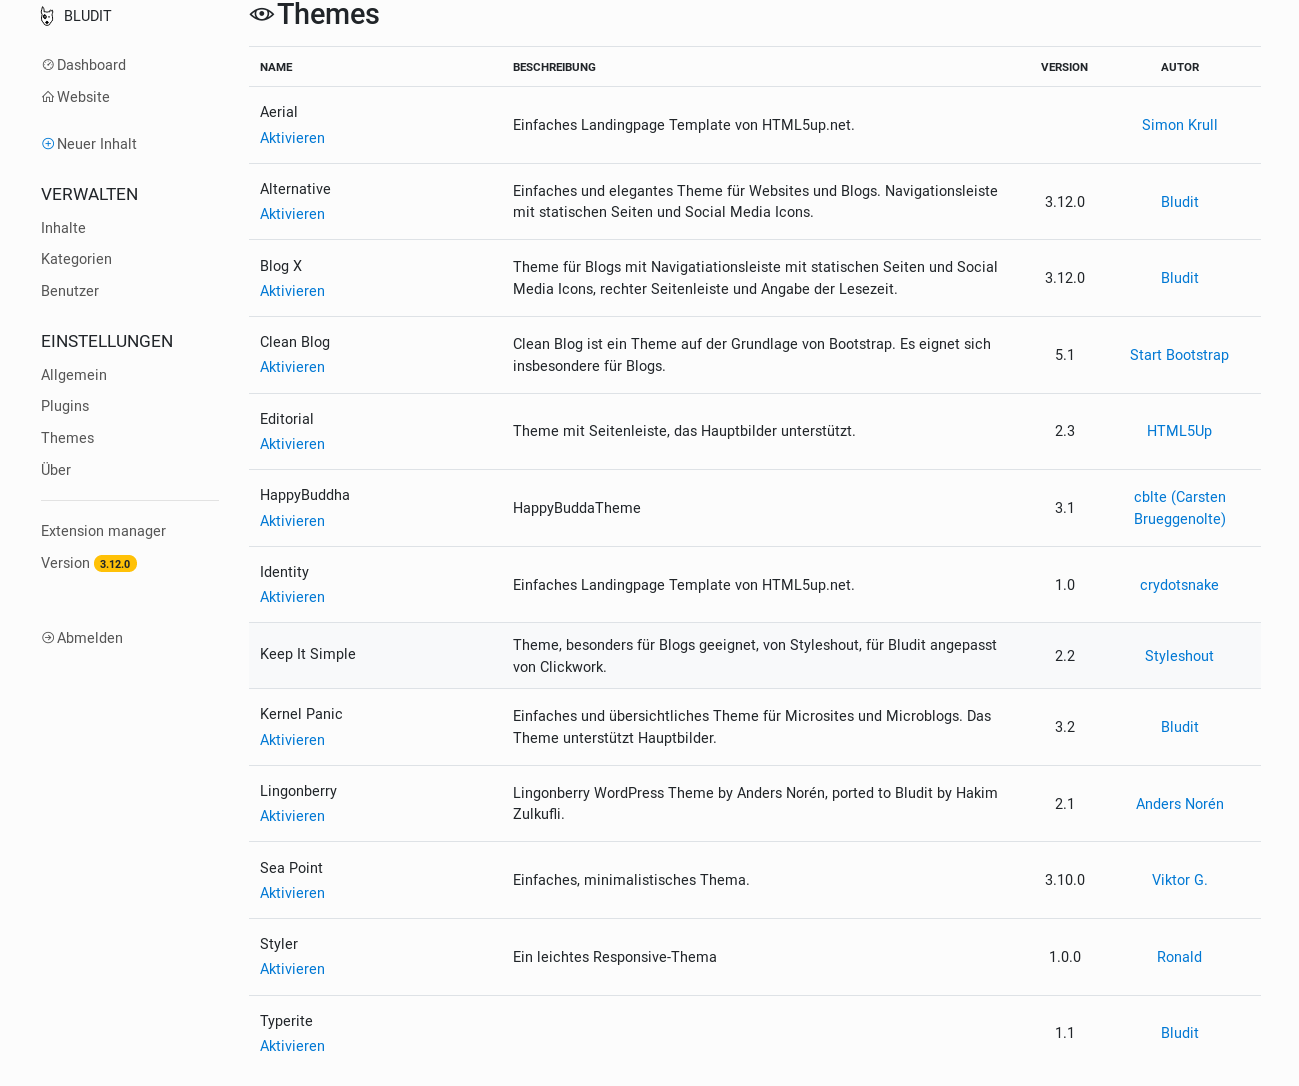This screenshot has height=1086, width=1299.
Task: Activate the Identity theme
Action: 292,597
